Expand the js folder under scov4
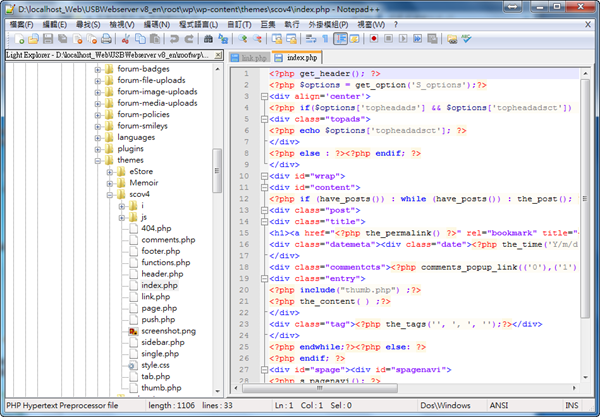This screenshot has width=600, height=417. 121,217
